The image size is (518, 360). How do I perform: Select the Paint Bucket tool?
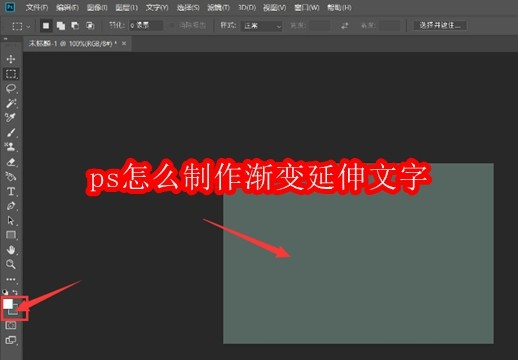click(x=11, y=176)
